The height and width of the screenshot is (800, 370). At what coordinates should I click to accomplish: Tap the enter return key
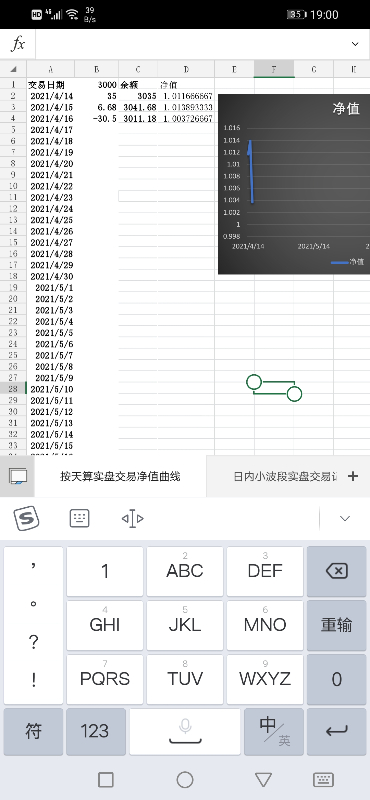337,732
